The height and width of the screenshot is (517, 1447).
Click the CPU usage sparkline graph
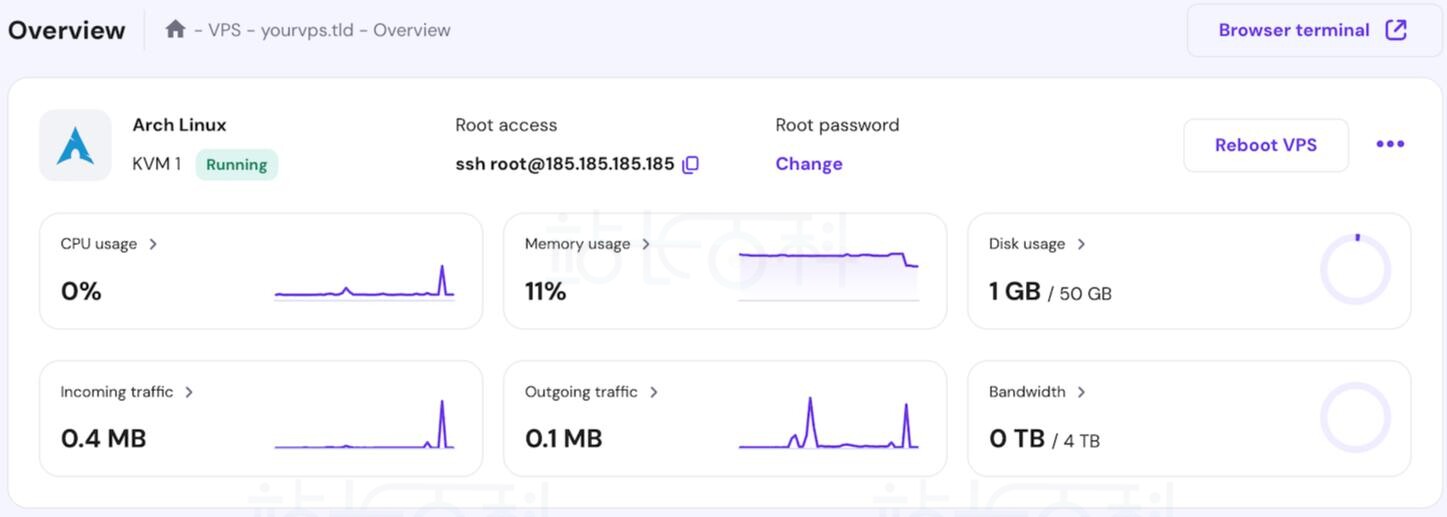pos(364,283)
